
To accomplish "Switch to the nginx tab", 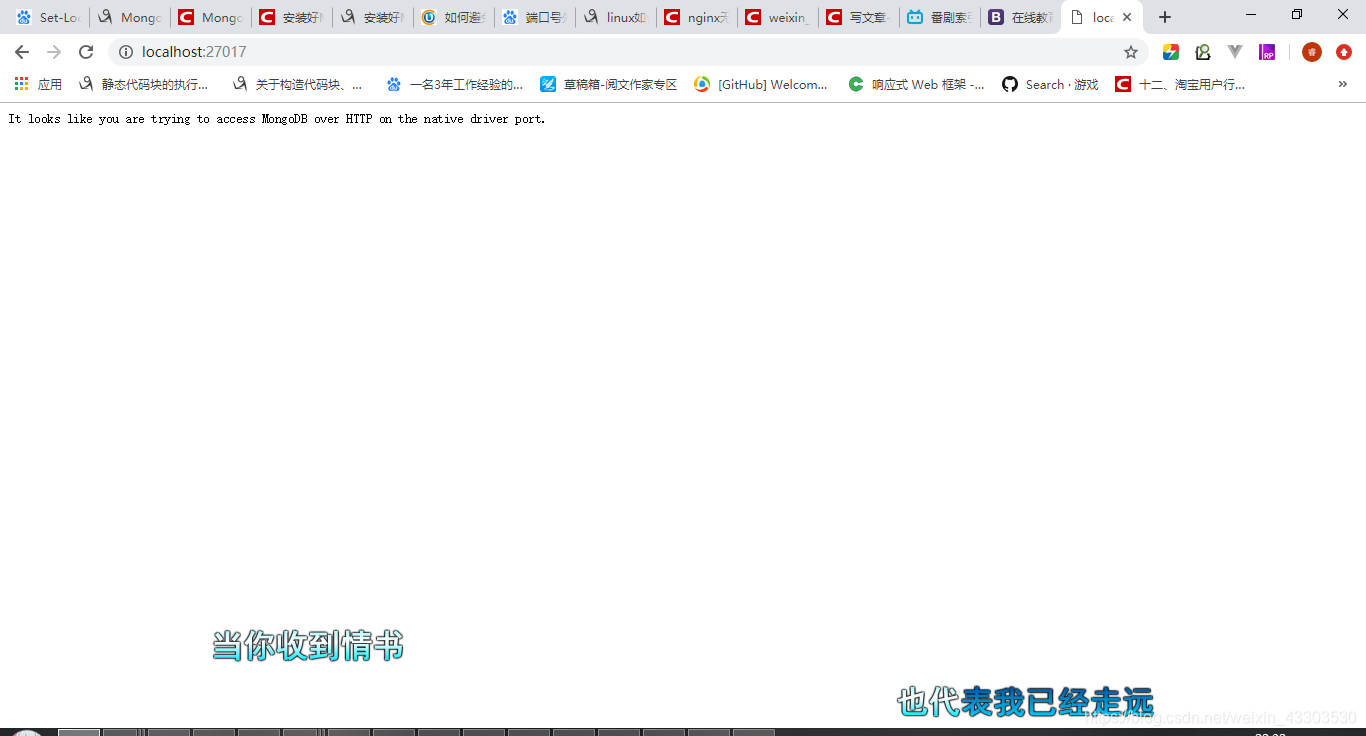I will click(x=696, y=17).
